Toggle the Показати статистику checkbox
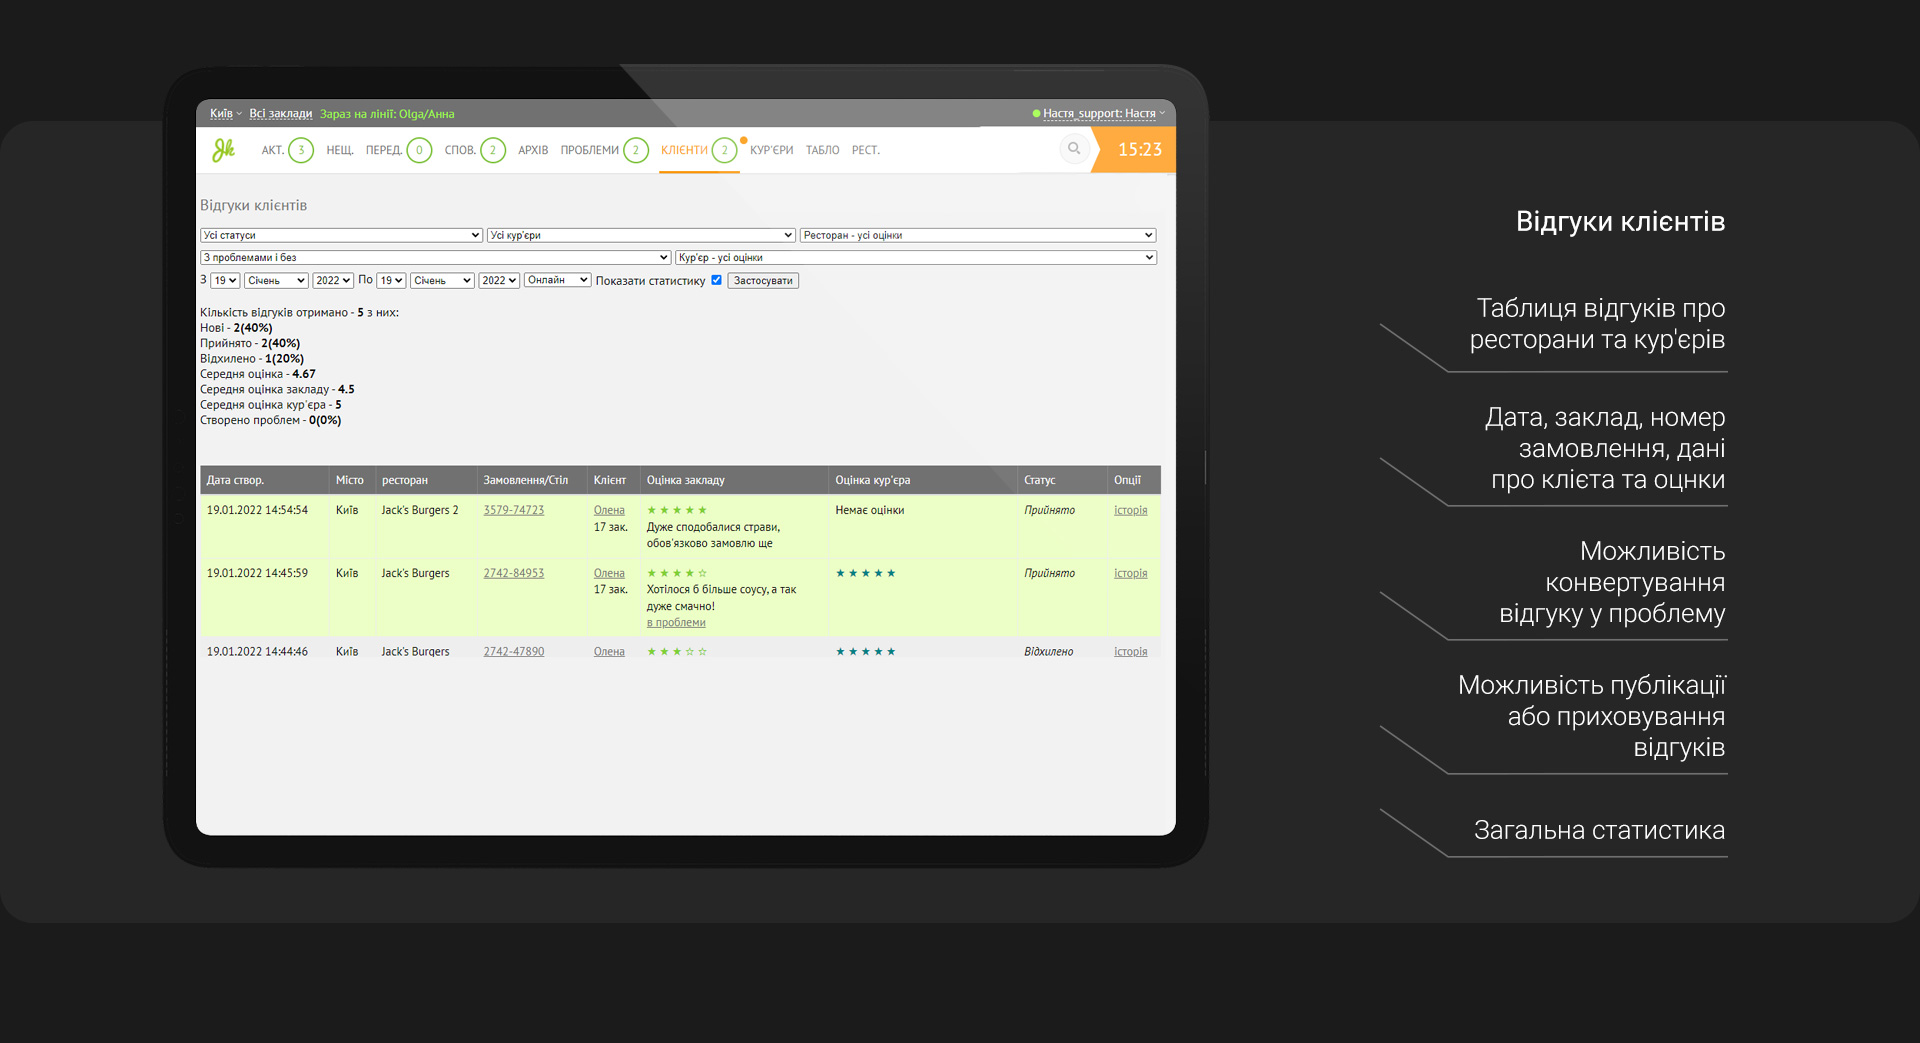The image size is (1920, 1043). tap(716, 280)
